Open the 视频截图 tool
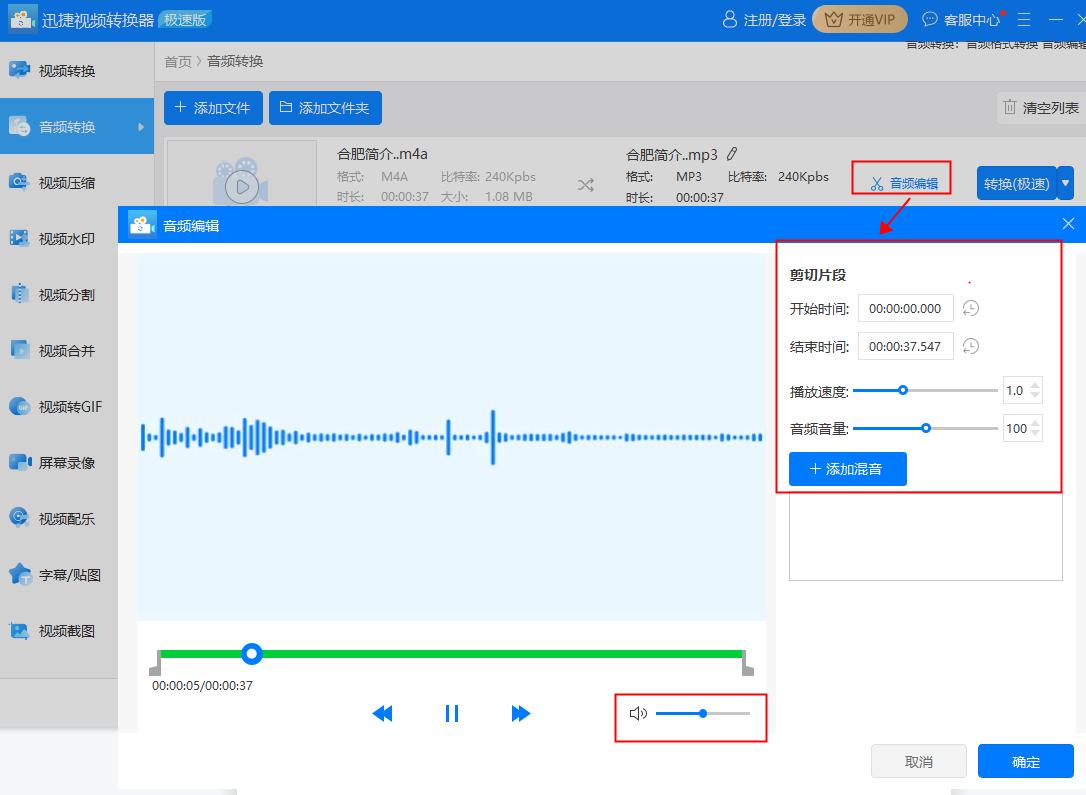Image resolution: width=1086 pixels, height=795 pixels. pos(60,630)
